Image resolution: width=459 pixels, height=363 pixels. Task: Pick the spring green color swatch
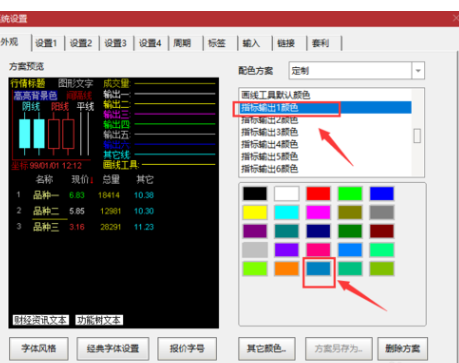[x=382, y=250]
